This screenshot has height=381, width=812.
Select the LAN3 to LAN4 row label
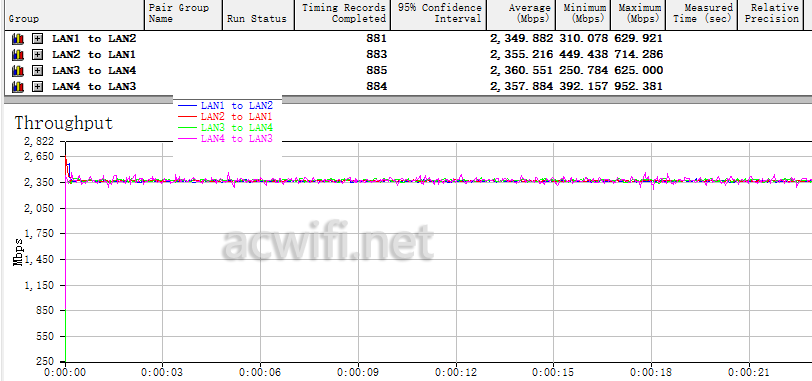pyautogui.click(x=94, y=70)
